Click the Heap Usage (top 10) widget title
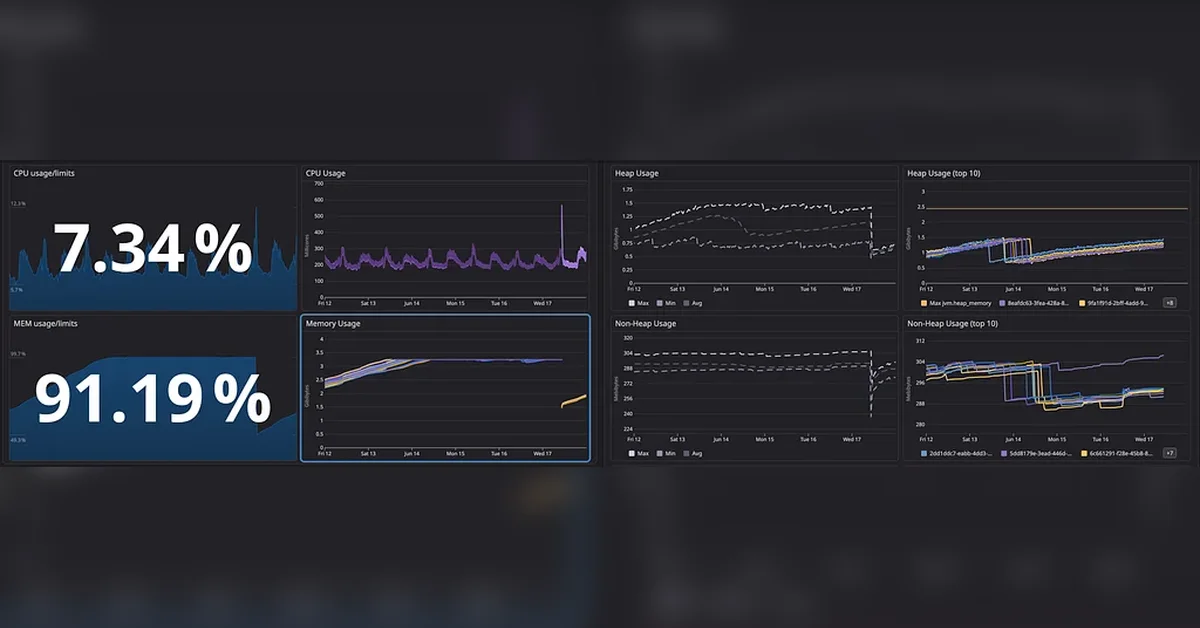 943,173
